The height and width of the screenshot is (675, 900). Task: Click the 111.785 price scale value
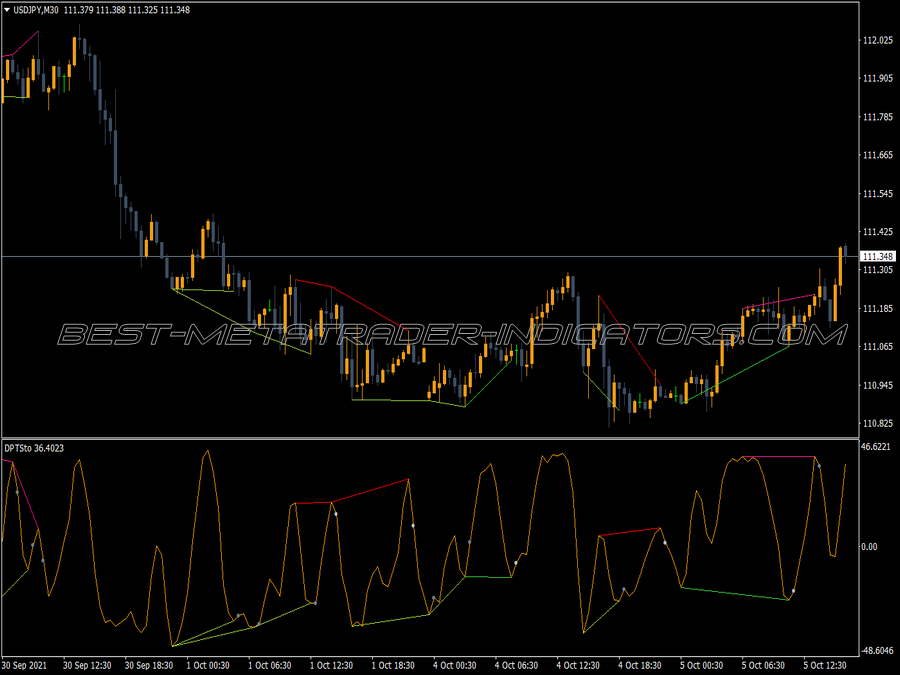[x=878, y=117]
